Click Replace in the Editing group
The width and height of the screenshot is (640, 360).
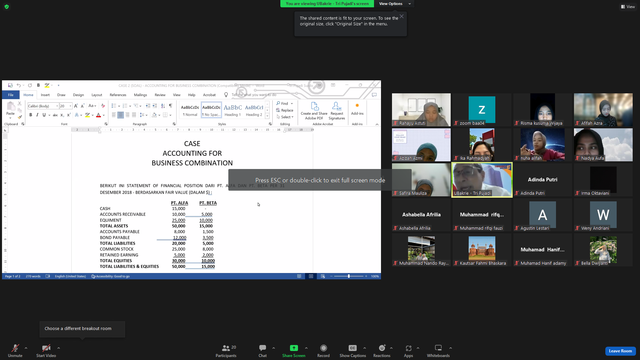pos(285,110)
